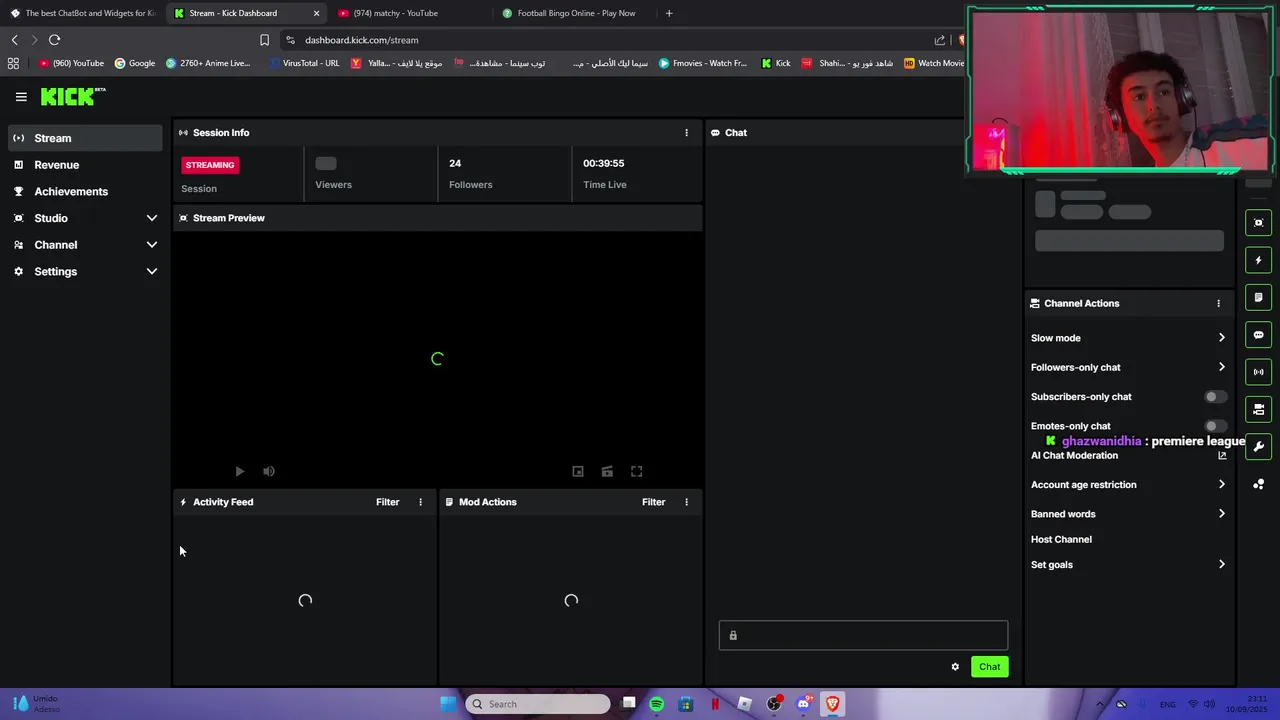Screen dimensions: 1280x720
Task: Open VirusTotal - URL bookmark
Action: 304,63
